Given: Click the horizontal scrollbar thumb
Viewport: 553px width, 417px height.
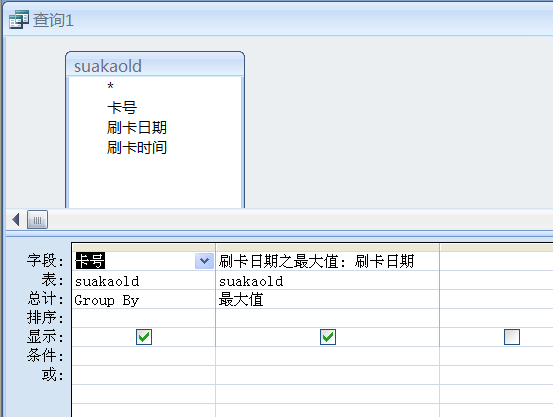Looking at the screenshot, I should pyautogui.click(x=37, y=220).
